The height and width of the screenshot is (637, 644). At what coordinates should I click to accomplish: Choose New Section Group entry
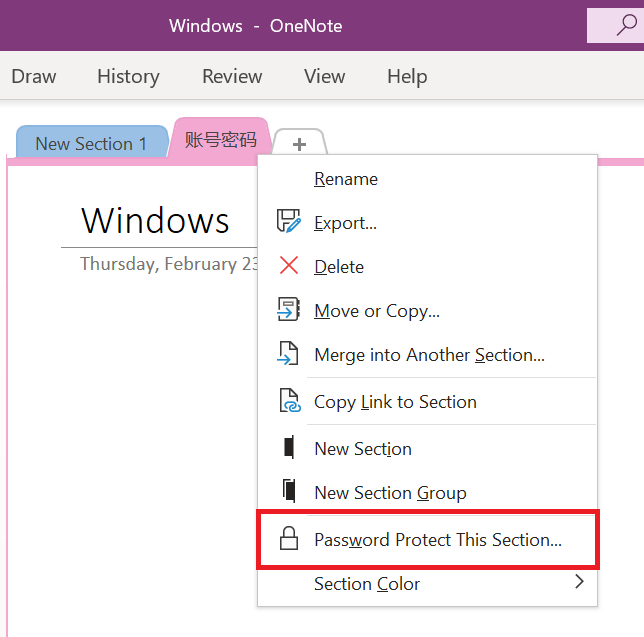pyautogui.click(x=427, y=492)
